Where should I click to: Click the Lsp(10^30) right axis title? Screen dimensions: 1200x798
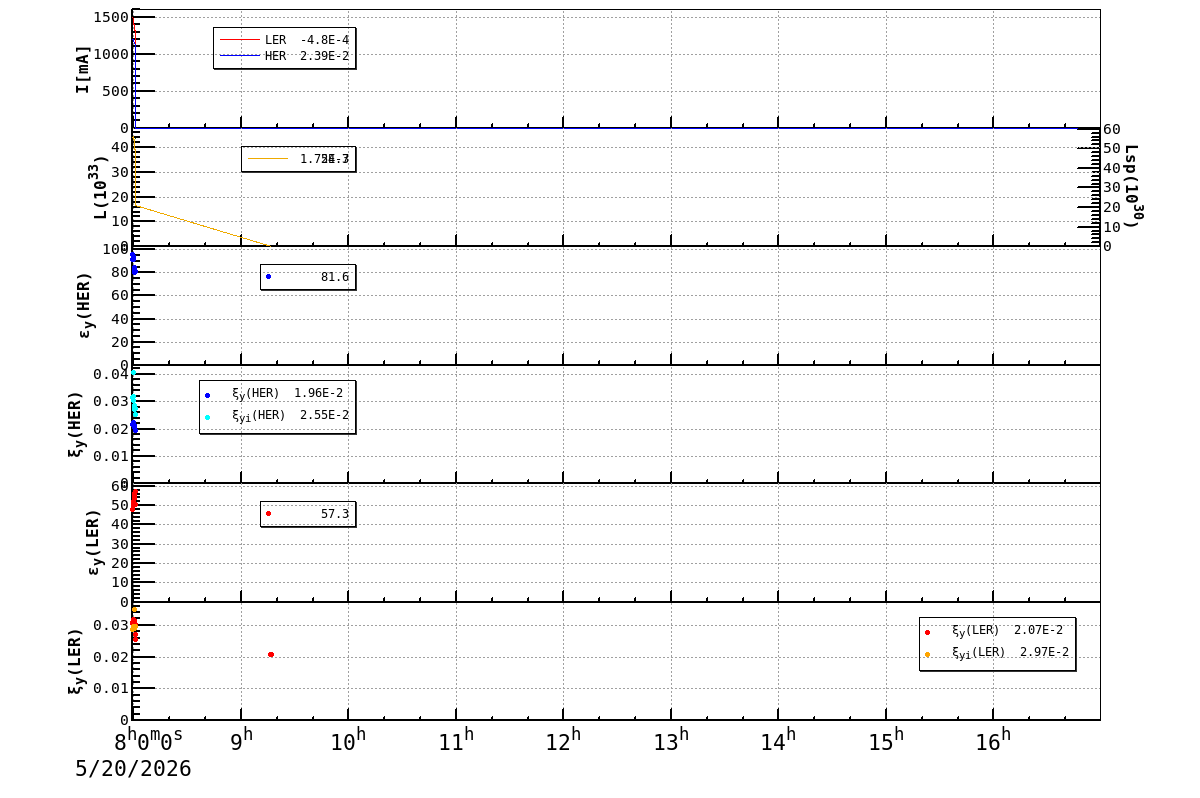pyautogui.click(x=1132, y=187)
